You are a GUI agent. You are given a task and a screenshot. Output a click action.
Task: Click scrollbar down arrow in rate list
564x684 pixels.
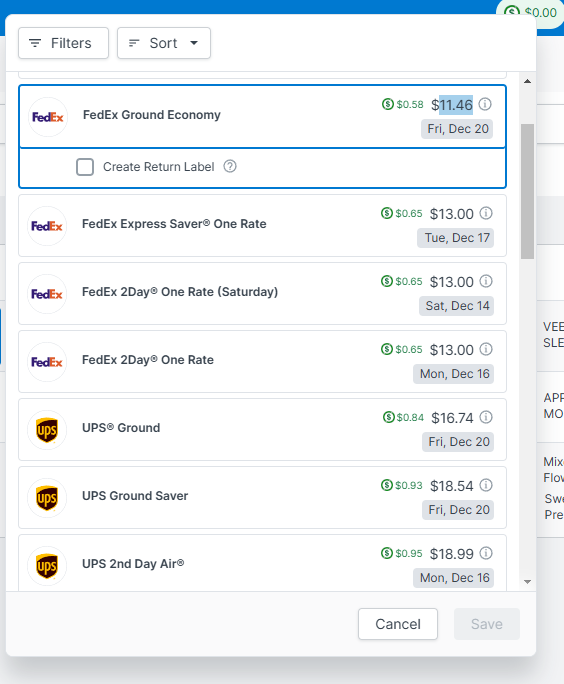pos(527,581)
